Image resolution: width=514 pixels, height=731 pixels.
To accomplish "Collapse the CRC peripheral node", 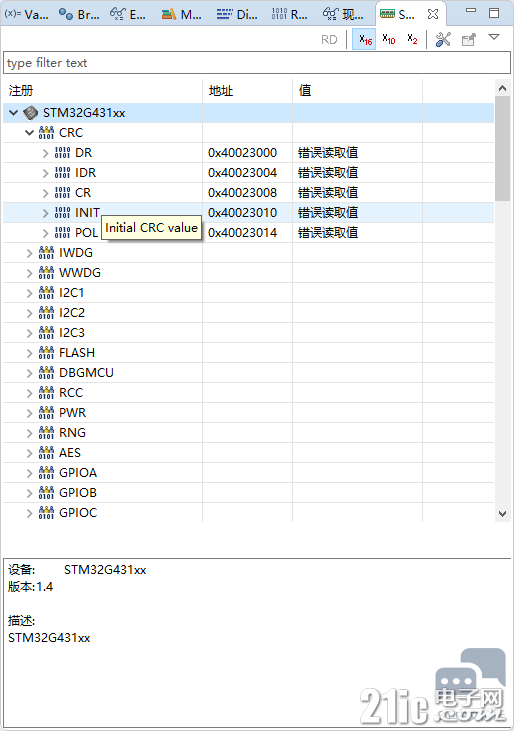I will [x=29, y=133].
